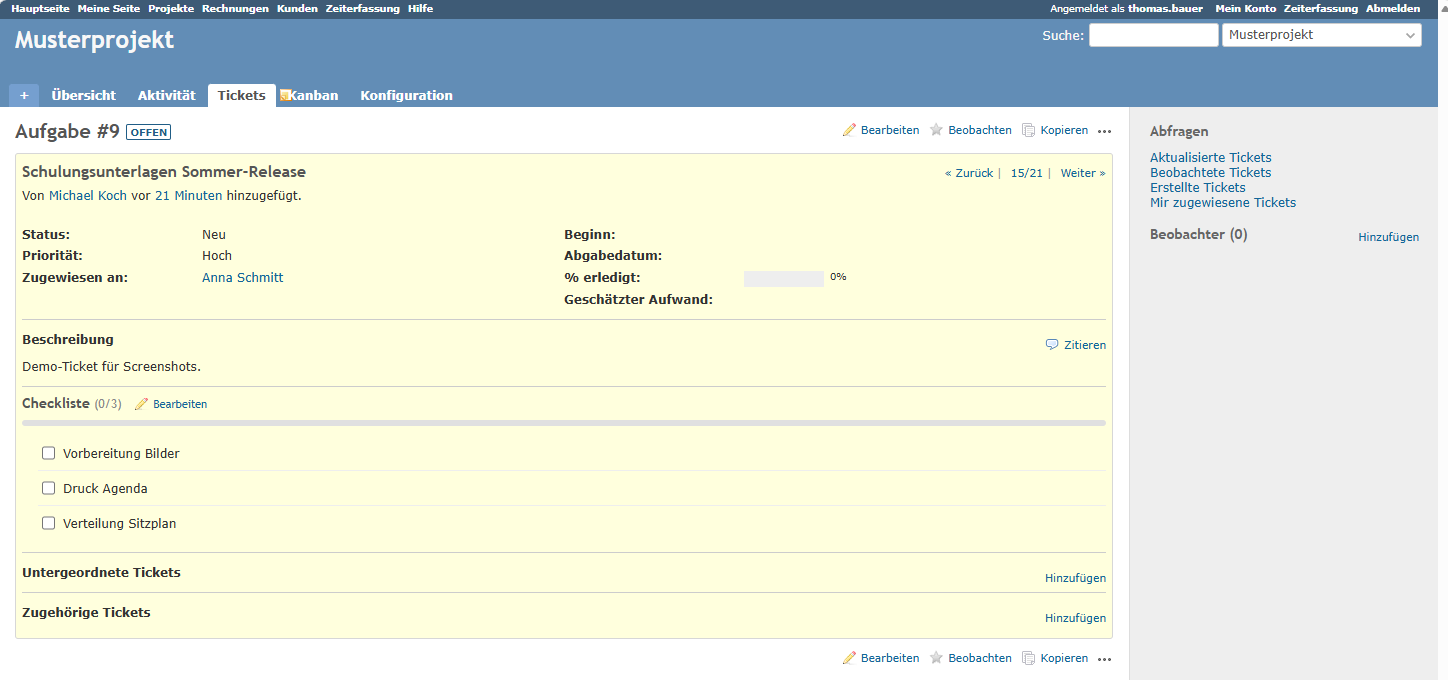The image size is (1448, 680).
Task: Check the Druck Agenda checklist item
Action: point(48,487)
